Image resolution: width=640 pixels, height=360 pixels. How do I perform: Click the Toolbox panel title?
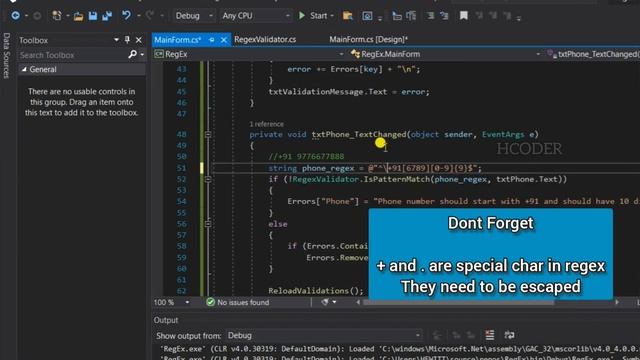pyautogui.click(x=33, y=40)
